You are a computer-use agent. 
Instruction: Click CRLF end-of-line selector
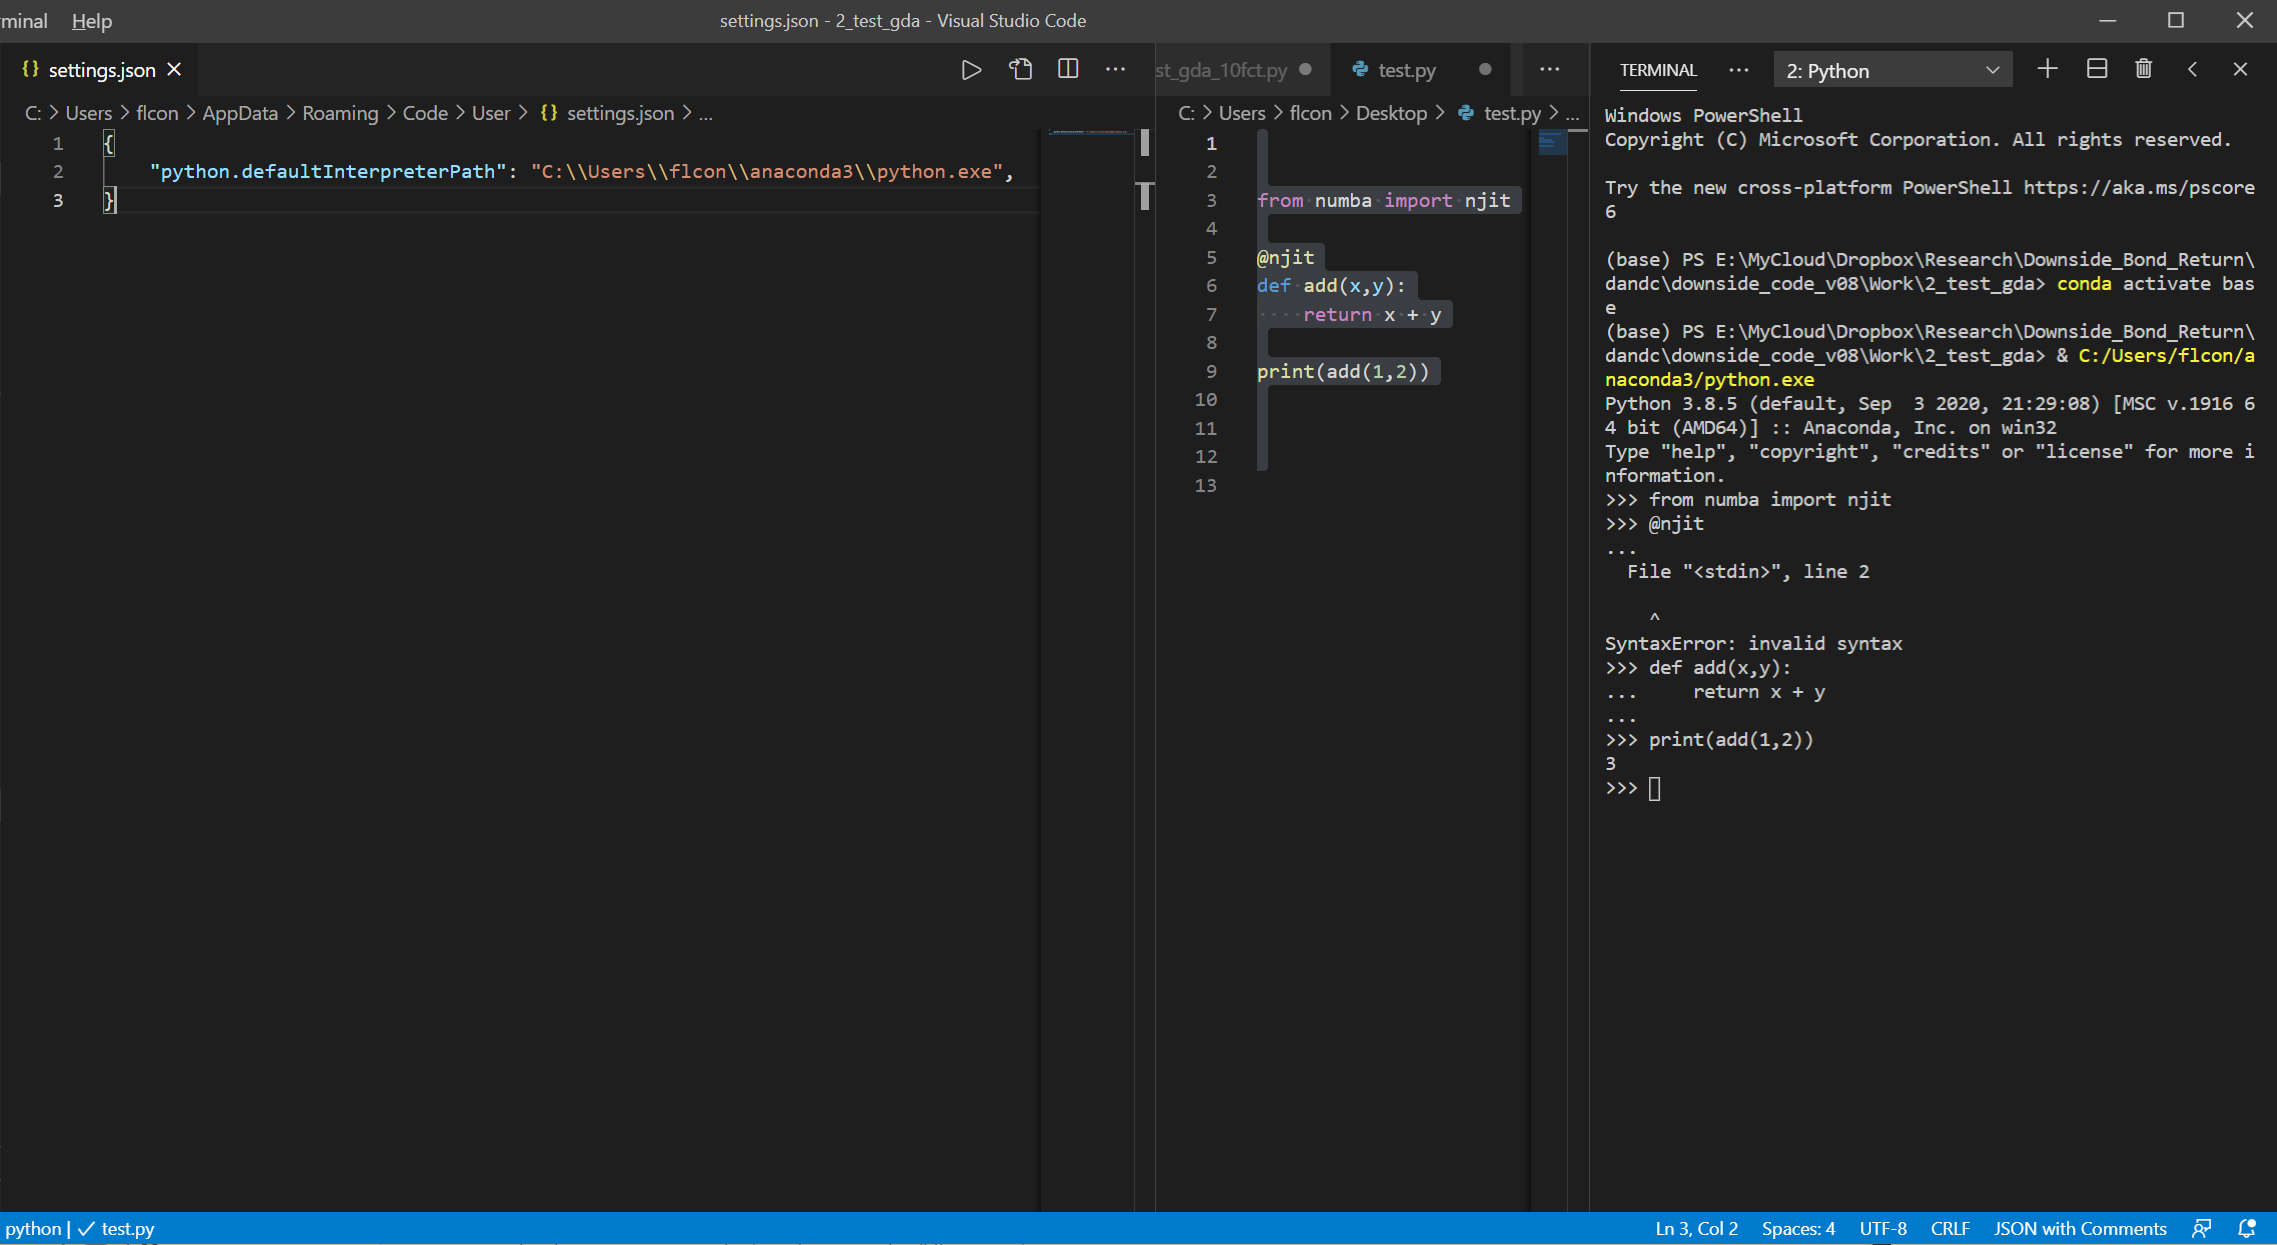1950,1228
